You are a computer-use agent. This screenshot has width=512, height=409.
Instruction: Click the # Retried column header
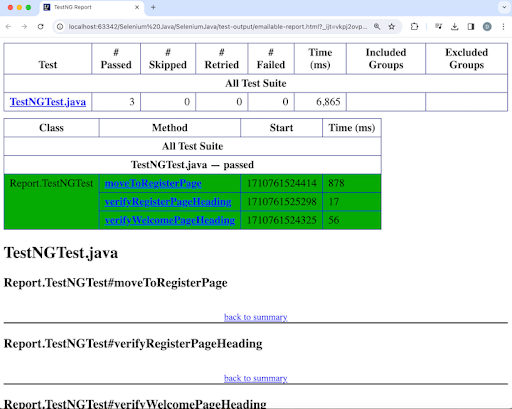(x=222, y=59)
